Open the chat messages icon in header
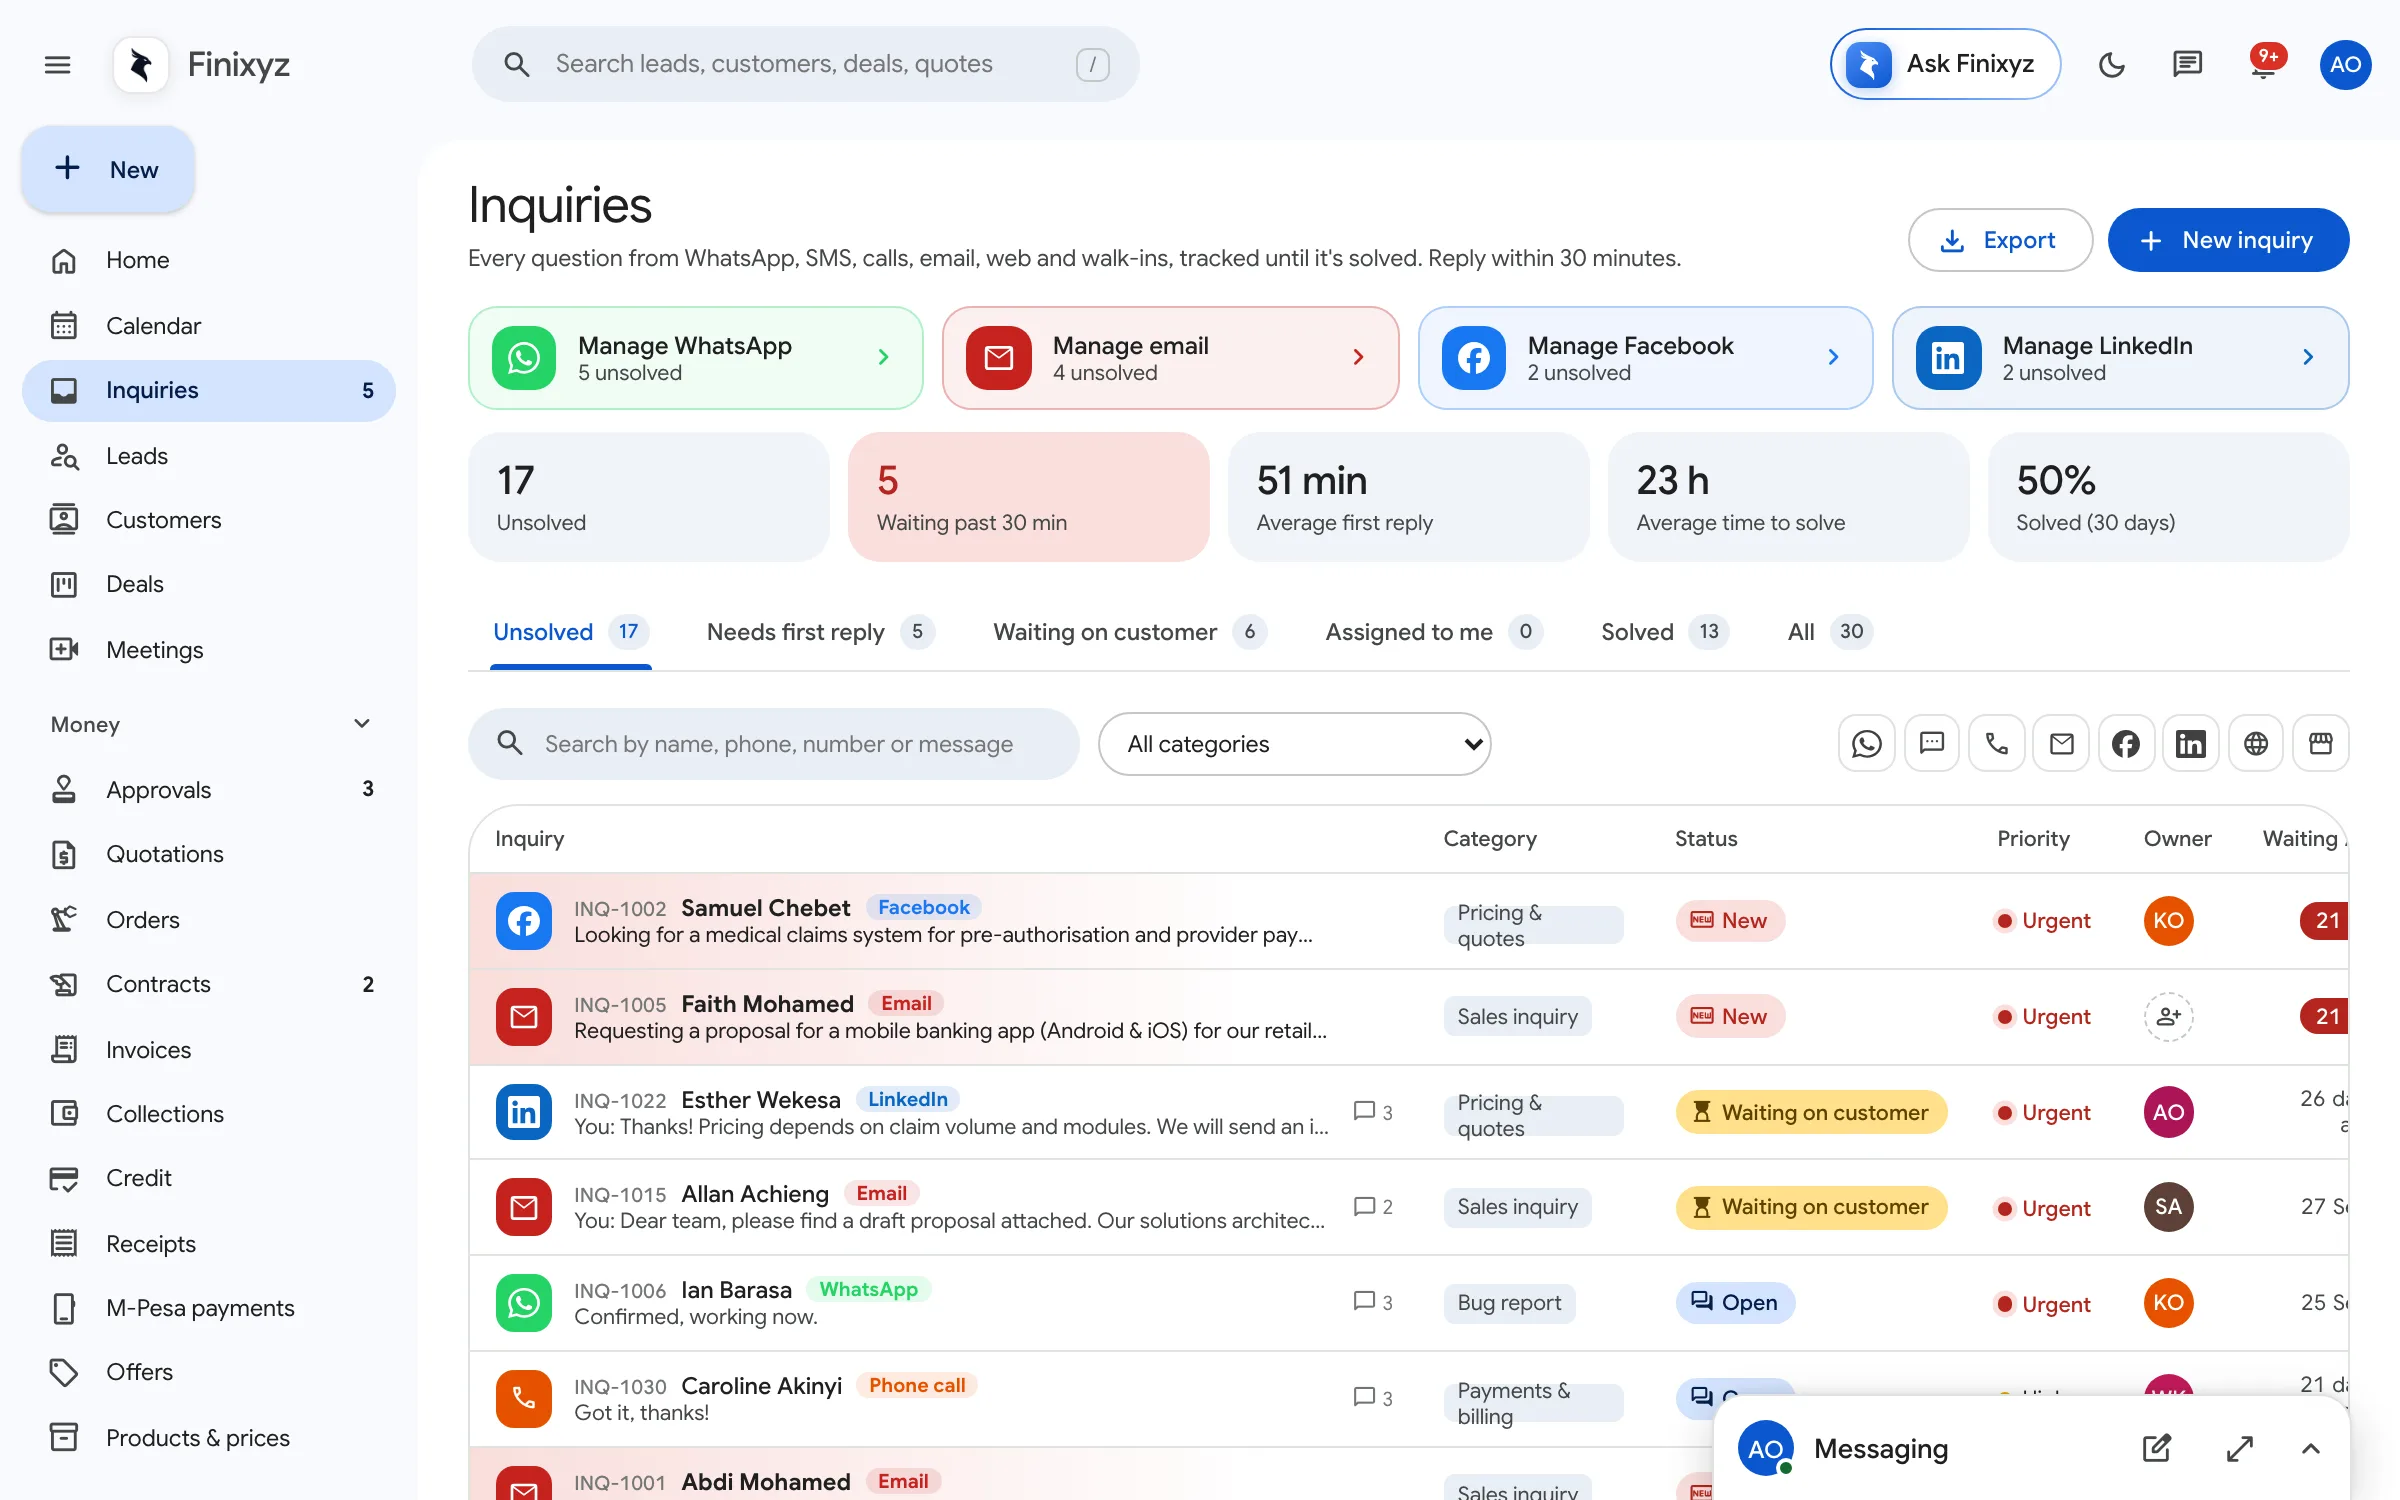 click(2187, 65)
